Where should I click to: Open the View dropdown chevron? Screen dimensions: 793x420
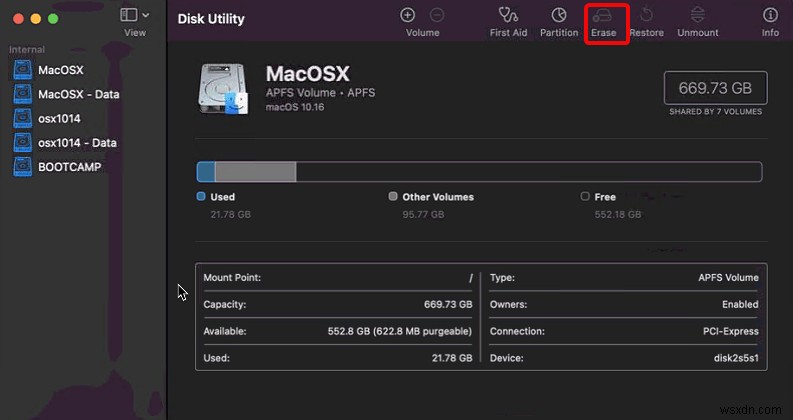click(x=146, y=15)
